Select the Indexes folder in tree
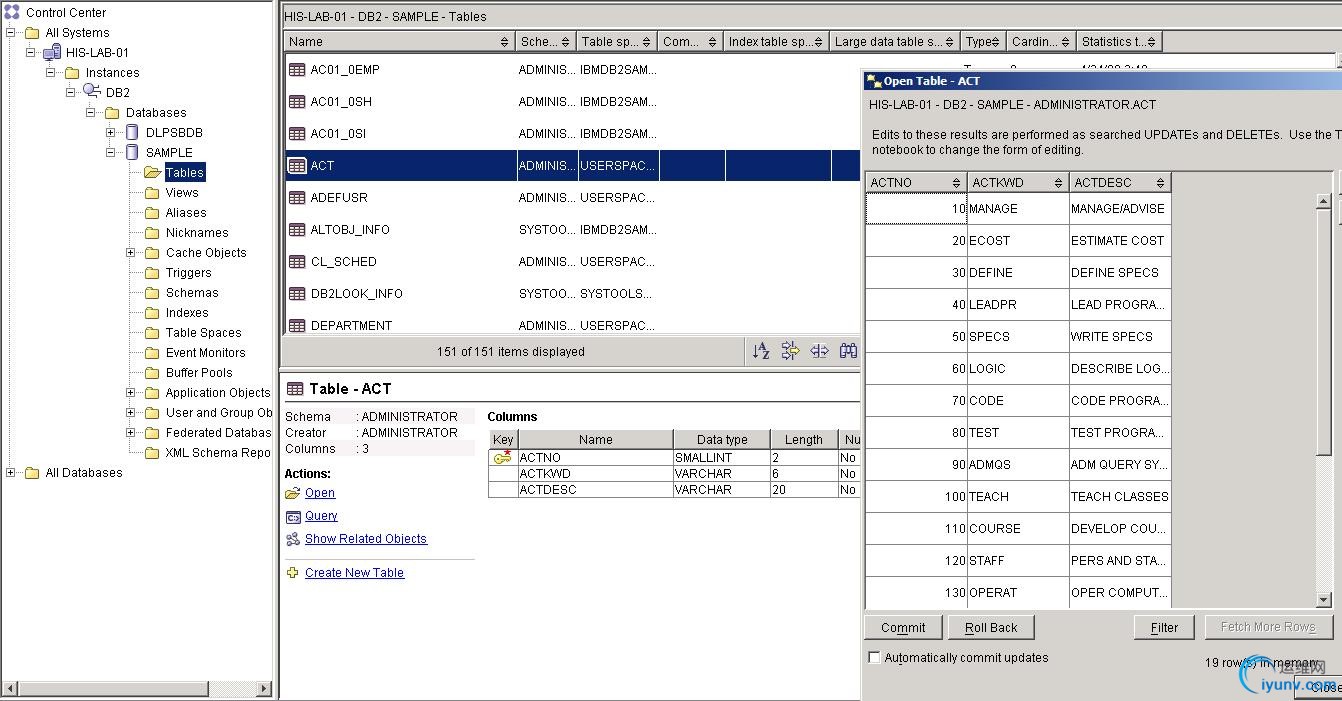The height and width of the screenshot is (701, 1342). click(x=187, y=312)
